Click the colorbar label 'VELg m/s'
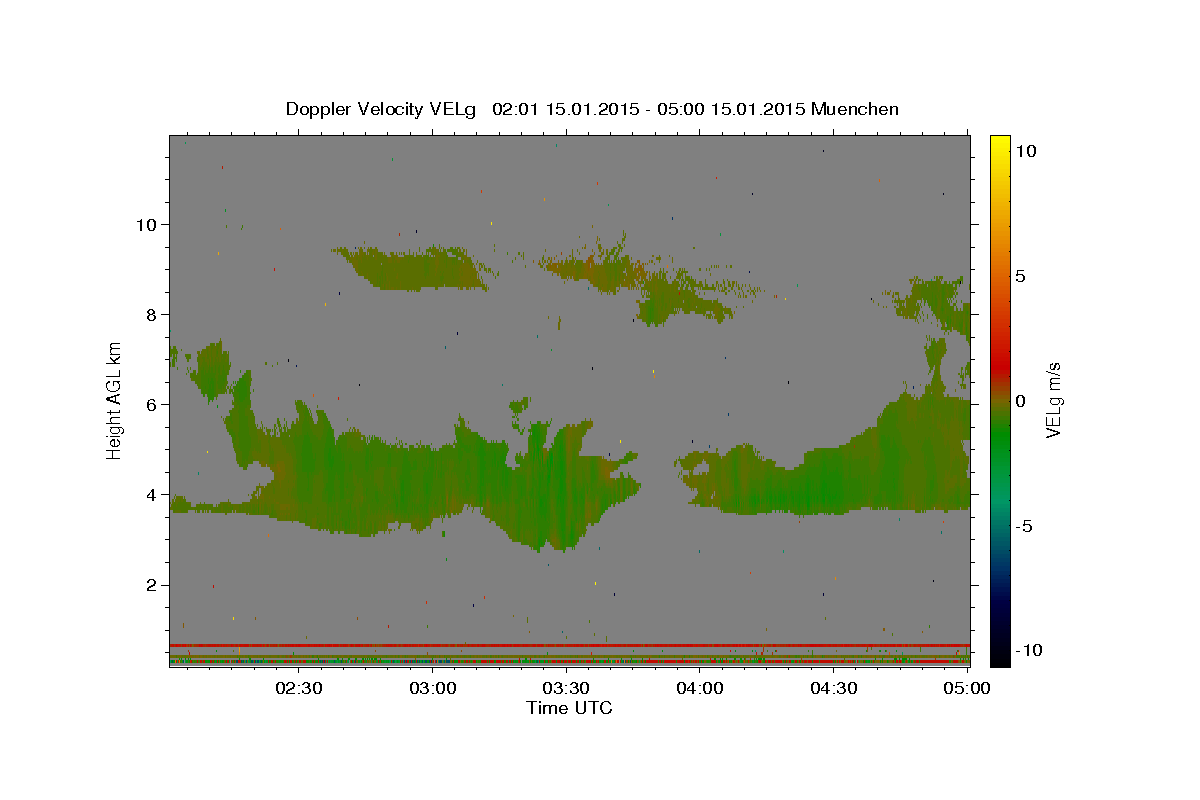The width and height of the screenshot is (1200, 800). pyautogui.click(x=1053, y=400)
